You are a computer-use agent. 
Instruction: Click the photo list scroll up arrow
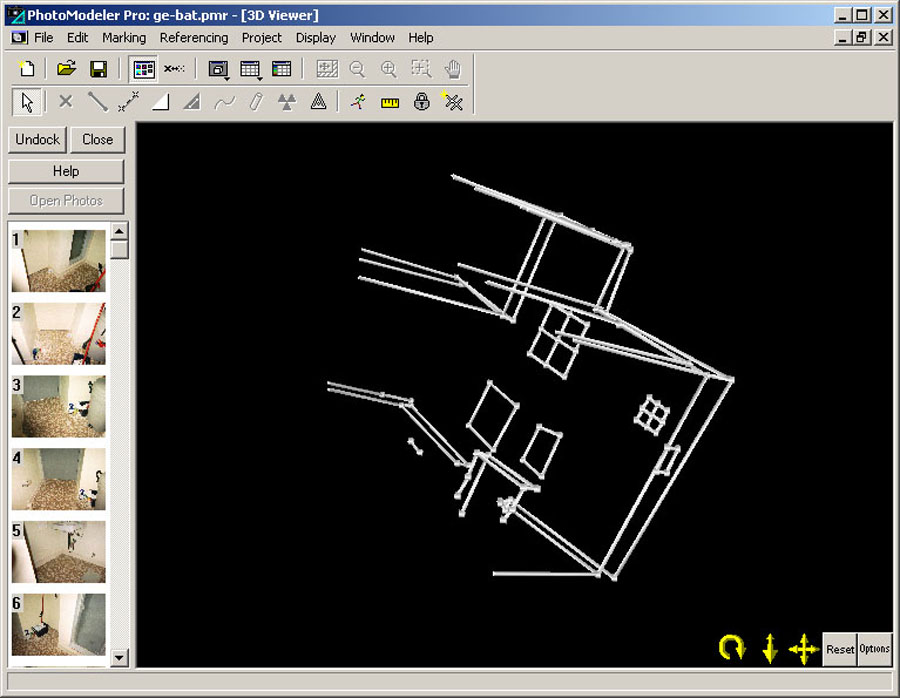pos(119,231)
